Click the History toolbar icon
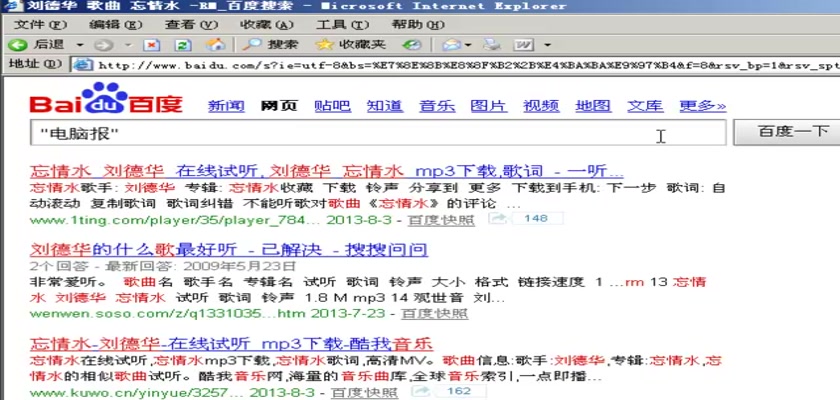The image size is (840, 400). pos(412,44)
